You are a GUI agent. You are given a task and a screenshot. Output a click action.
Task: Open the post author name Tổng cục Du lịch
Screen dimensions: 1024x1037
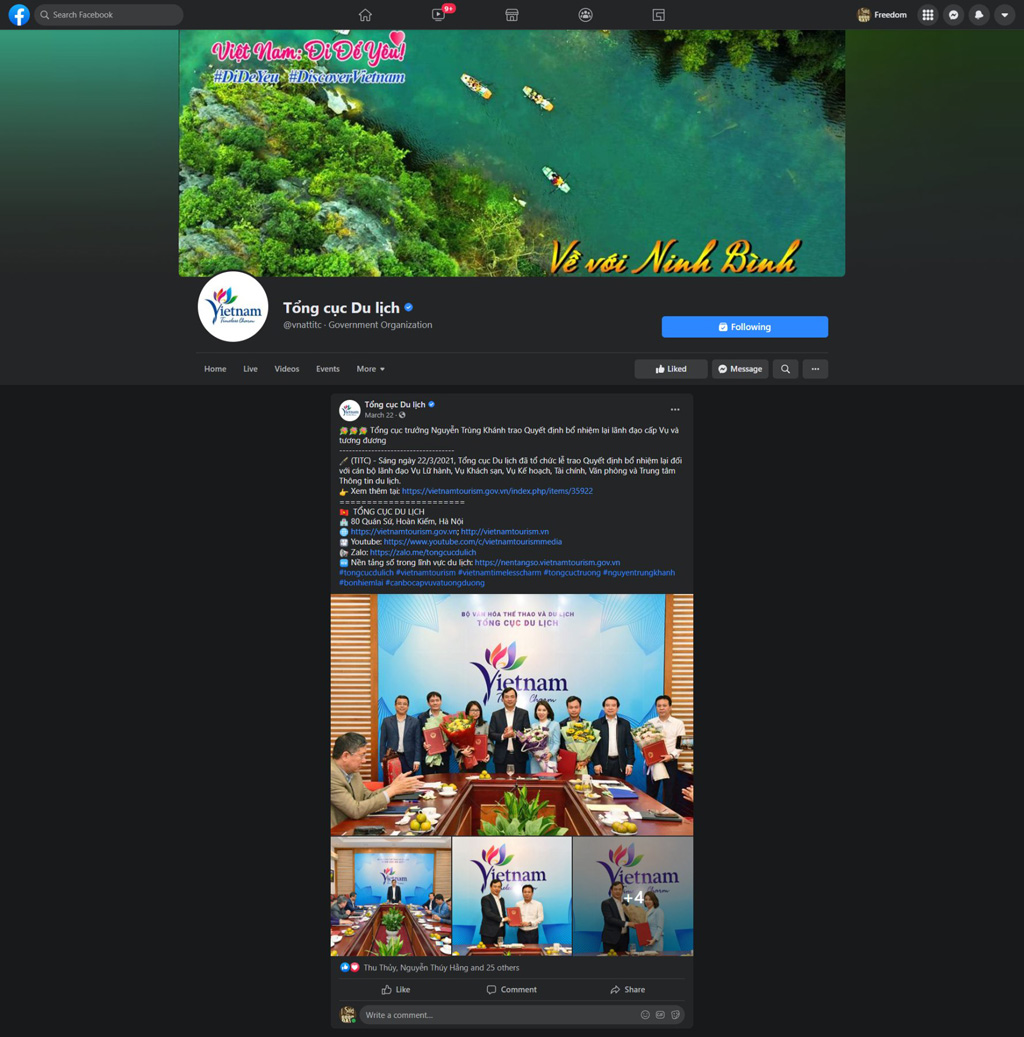point(395,404)
